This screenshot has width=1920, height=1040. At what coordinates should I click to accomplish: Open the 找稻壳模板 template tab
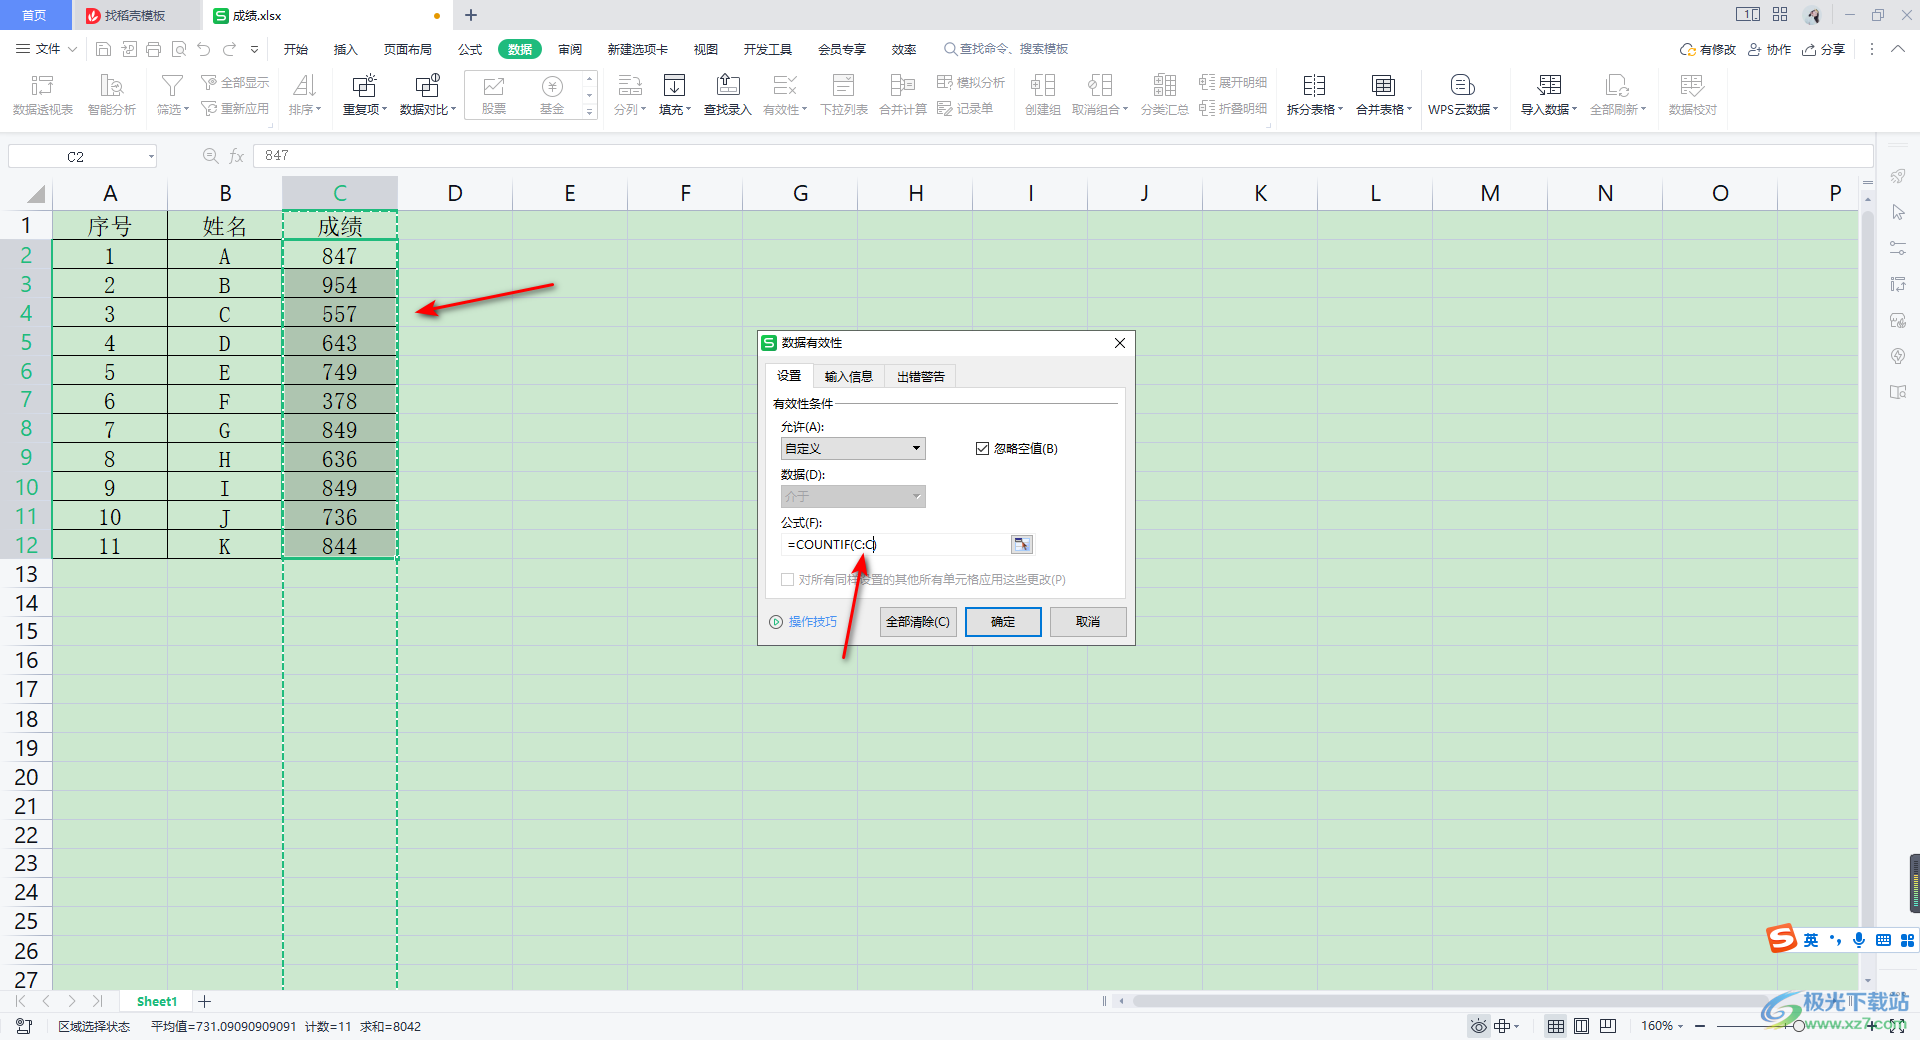(135, 15)
